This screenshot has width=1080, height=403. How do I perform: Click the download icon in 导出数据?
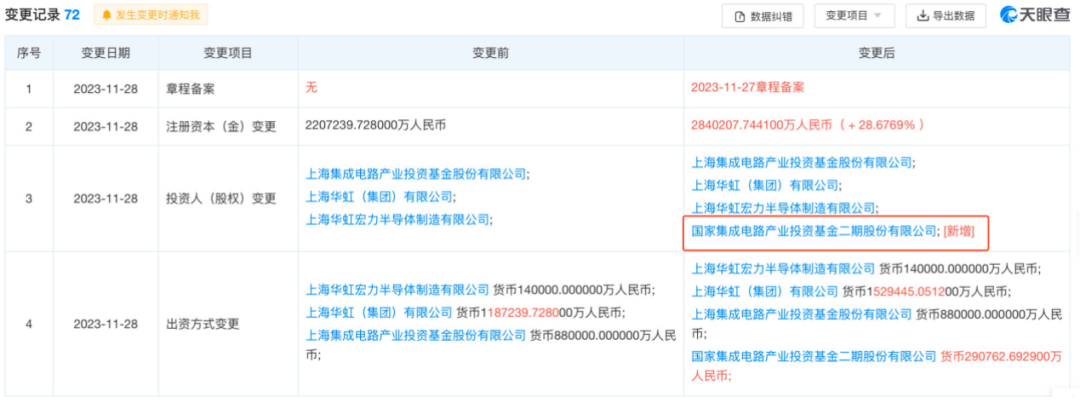tap(920, 16)
